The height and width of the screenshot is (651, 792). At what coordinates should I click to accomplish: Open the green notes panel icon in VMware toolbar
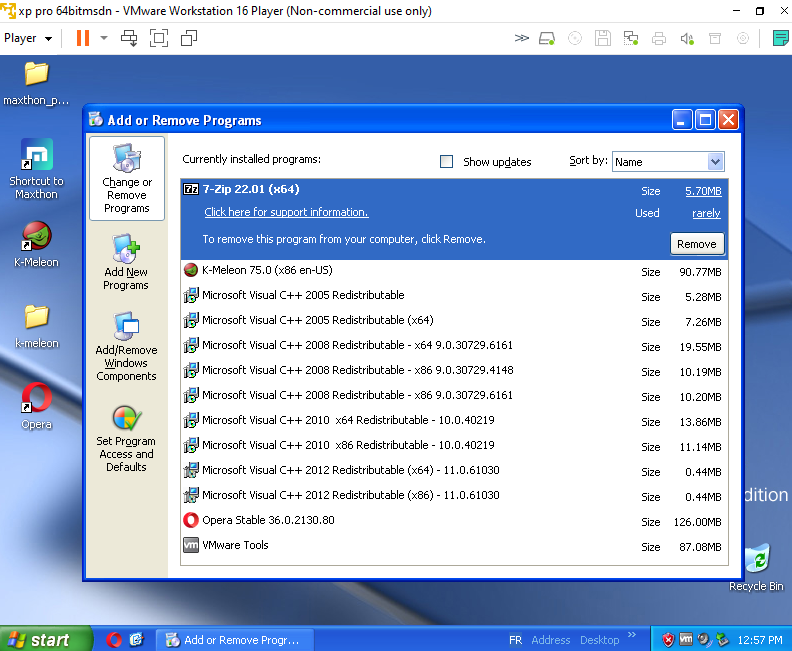(781, 38)
